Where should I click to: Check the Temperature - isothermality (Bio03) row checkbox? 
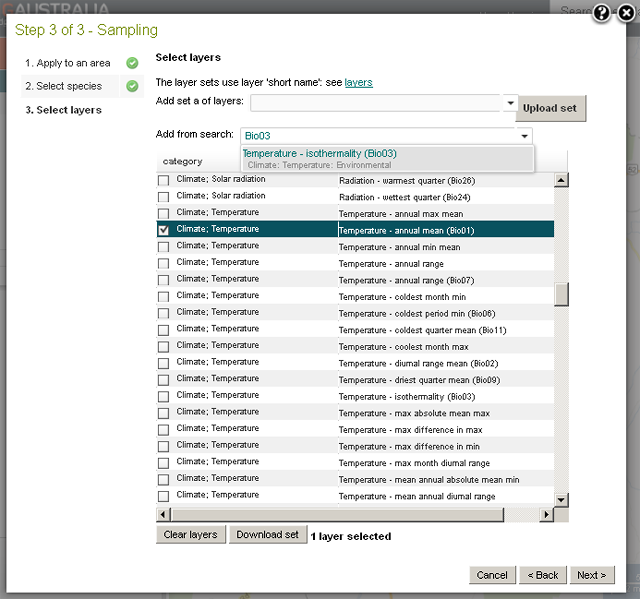(164, 396)
